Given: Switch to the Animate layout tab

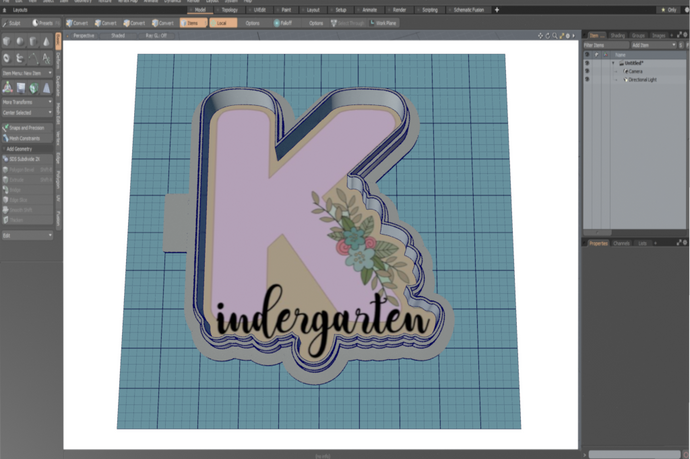Looking at the screenshot, I should [x=369, y=10].
